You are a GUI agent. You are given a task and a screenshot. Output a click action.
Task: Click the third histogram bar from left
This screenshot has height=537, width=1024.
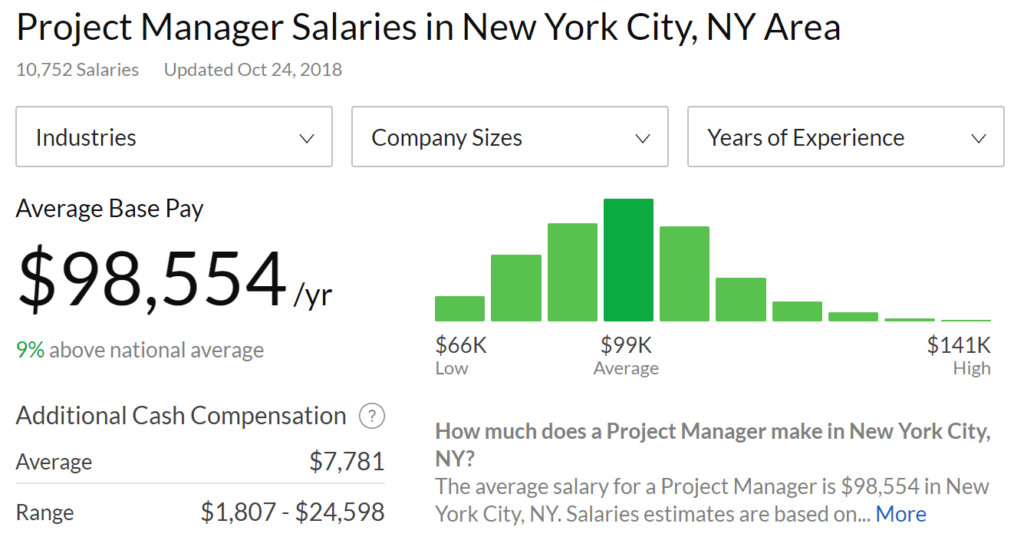coord(572,272)
